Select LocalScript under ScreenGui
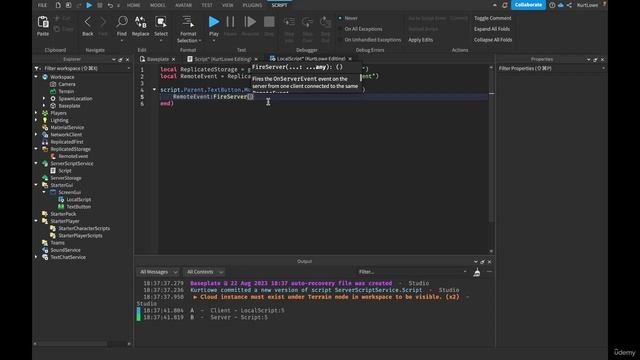This screenshot has height=360, width=640. [78, 200]
